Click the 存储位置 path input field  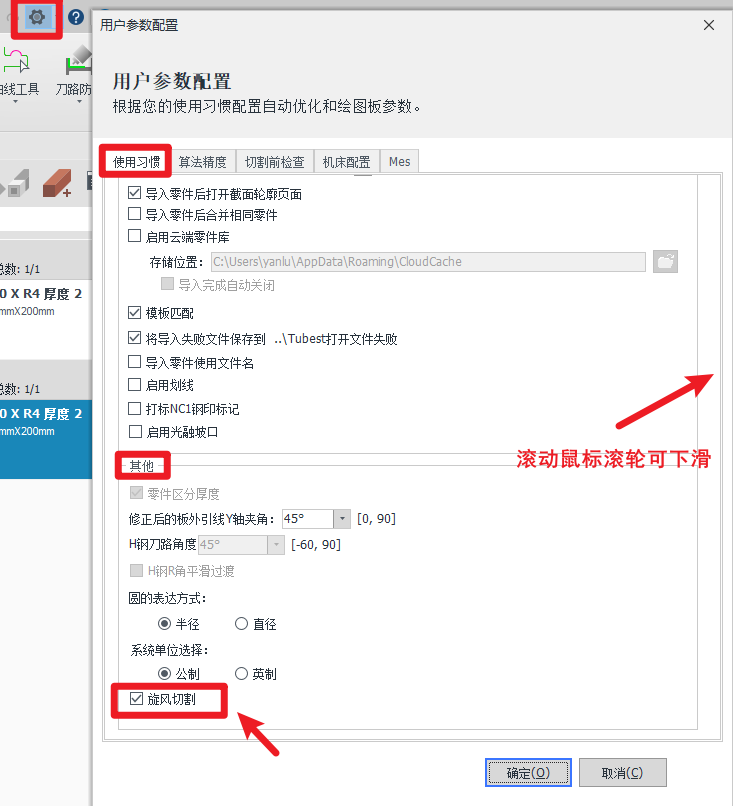tap(428, 262)
